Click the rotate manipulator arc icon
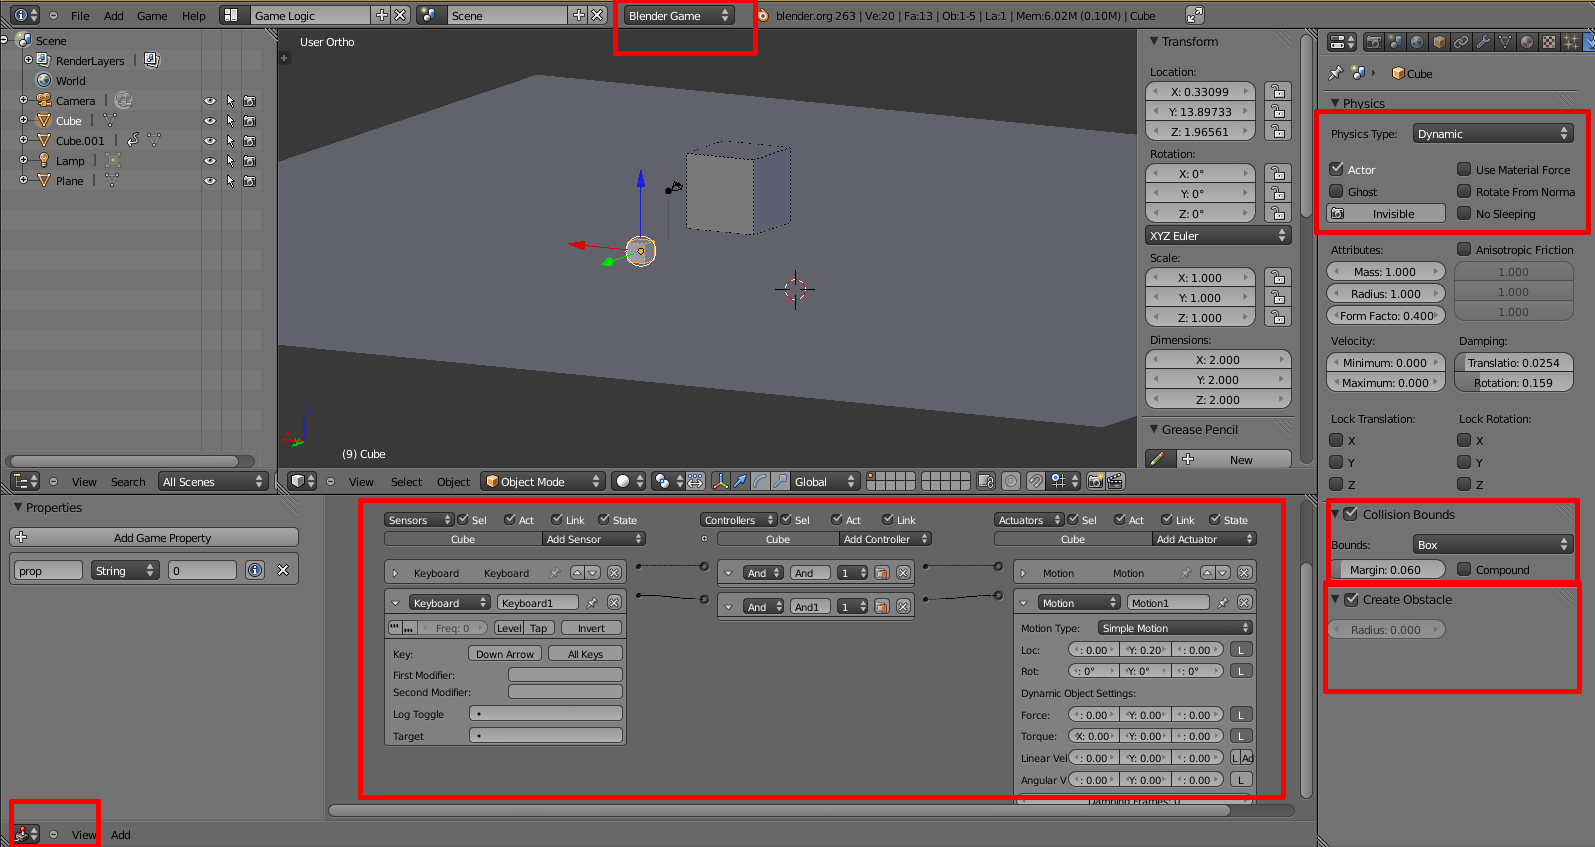This screenshot has width=1595, height=847. (760, 481)
